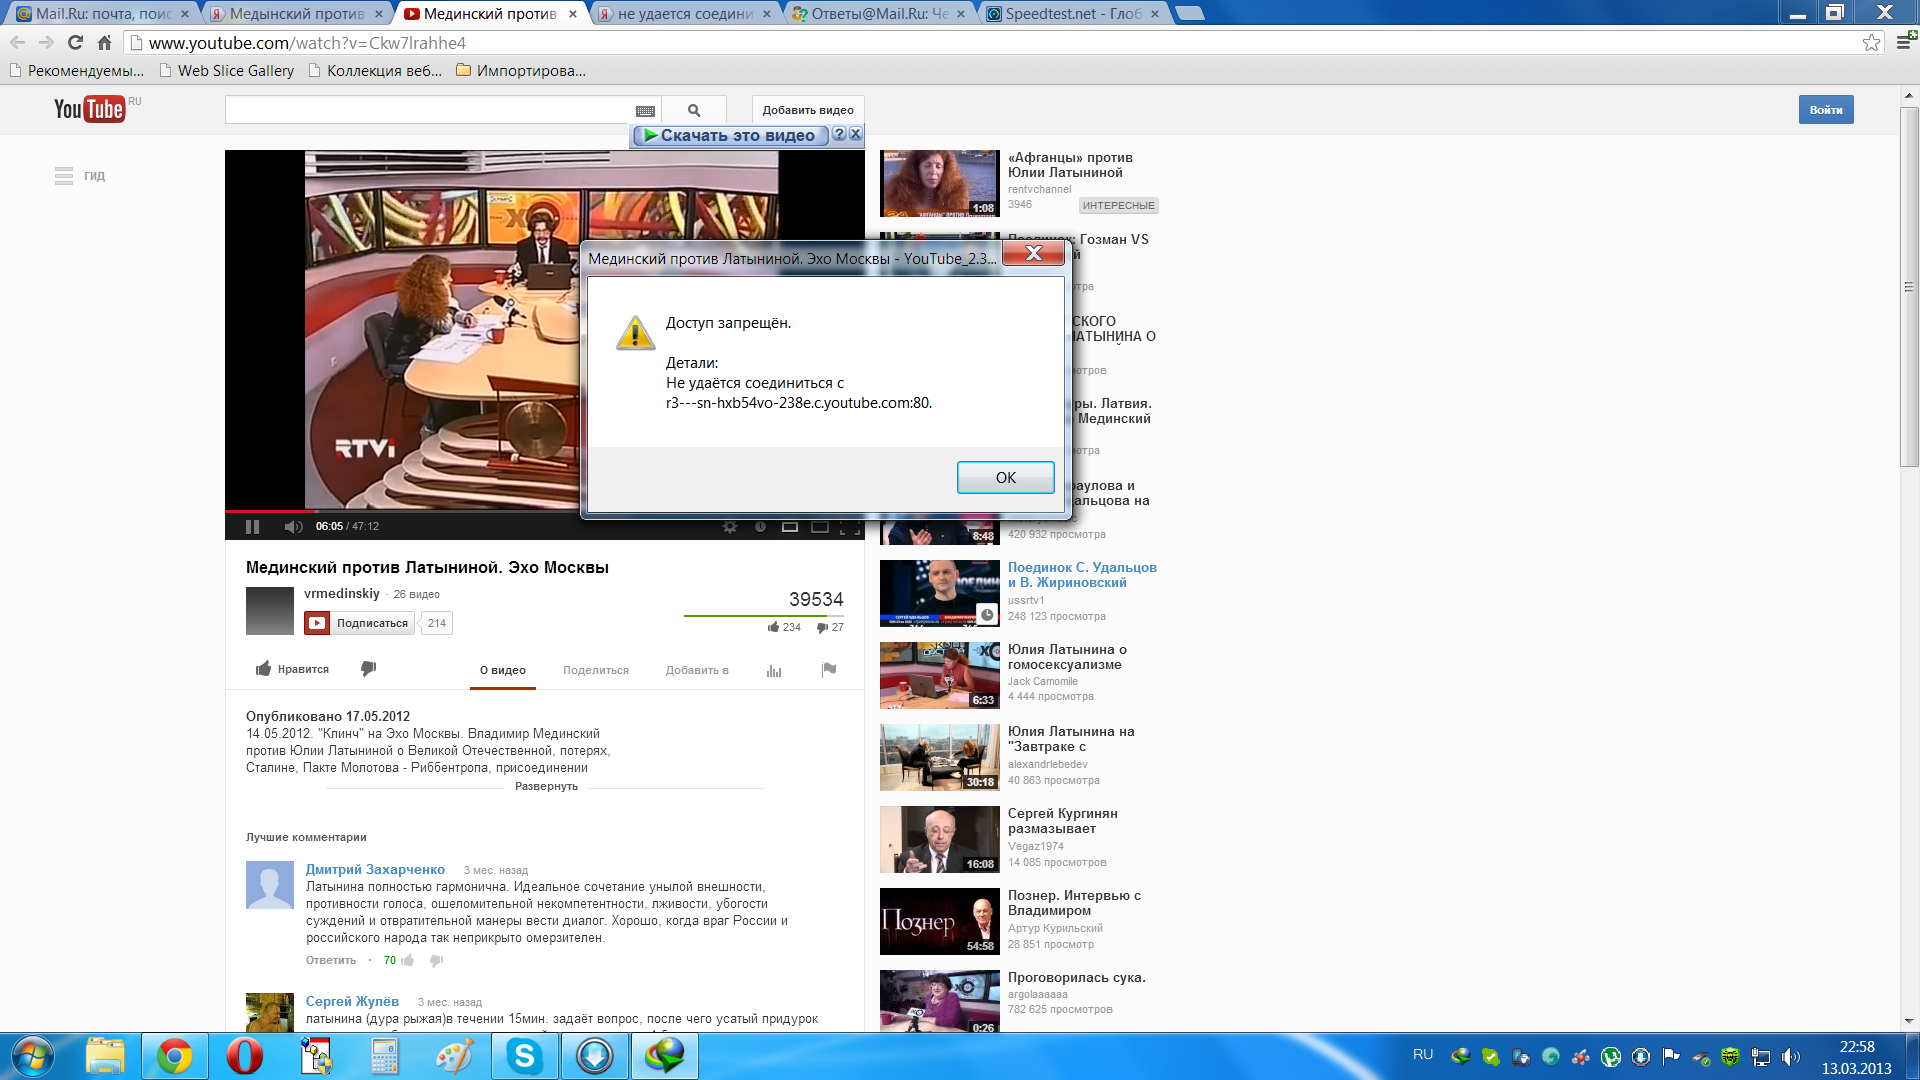Click the Watch Later clock icon

click(760, 527)
